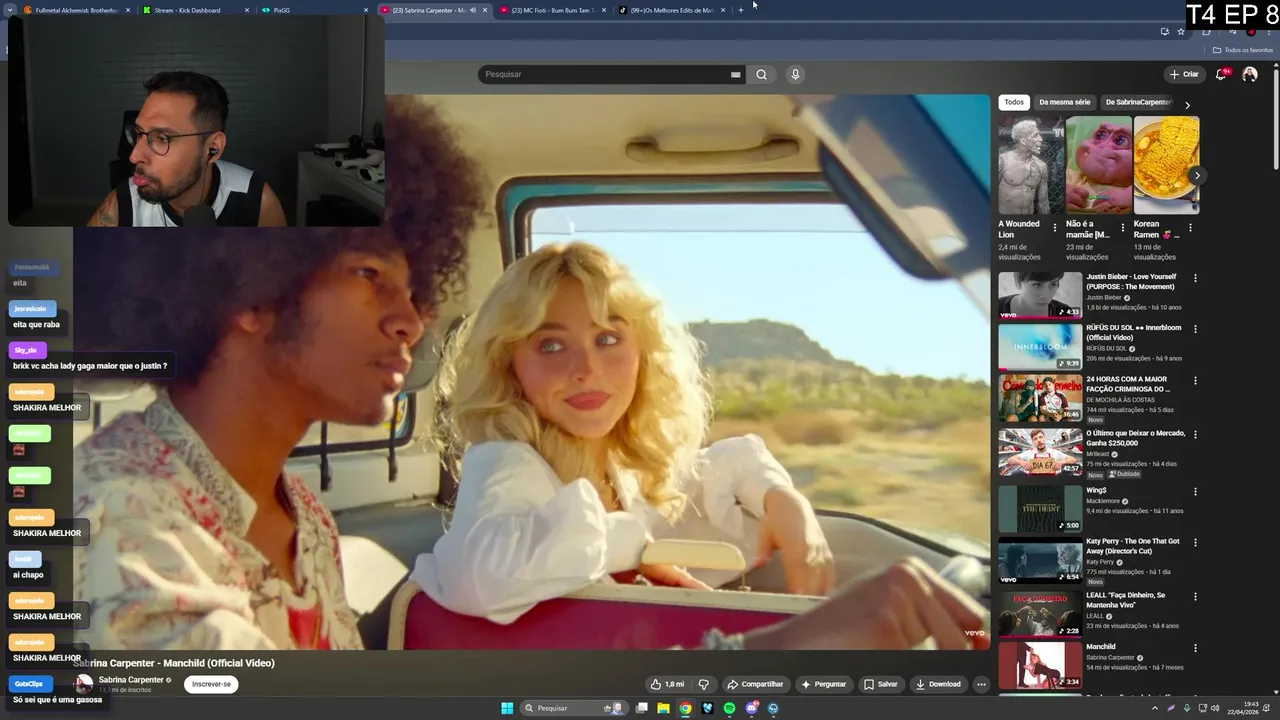
Task: Open LEALL 'Faça Dinheiro' video title
Action: pyautogui.click(x=1125, y=599)
